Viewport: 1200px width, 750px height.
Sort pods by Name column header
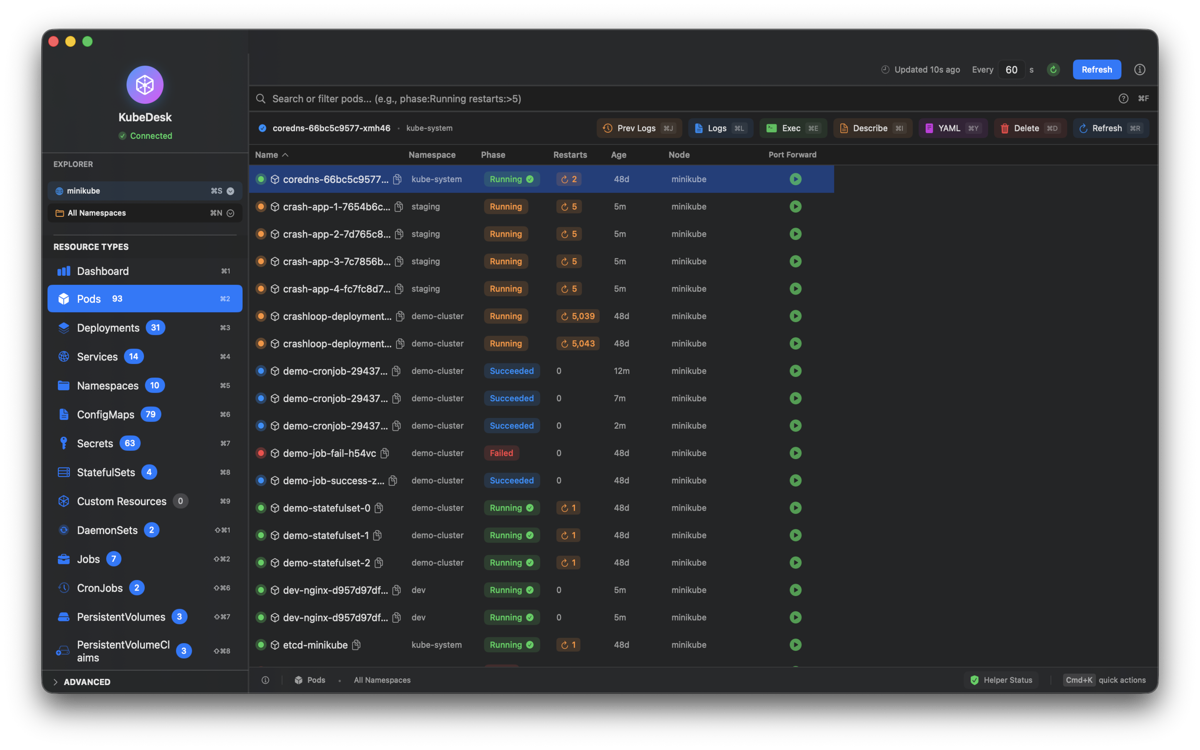[271, 155]
